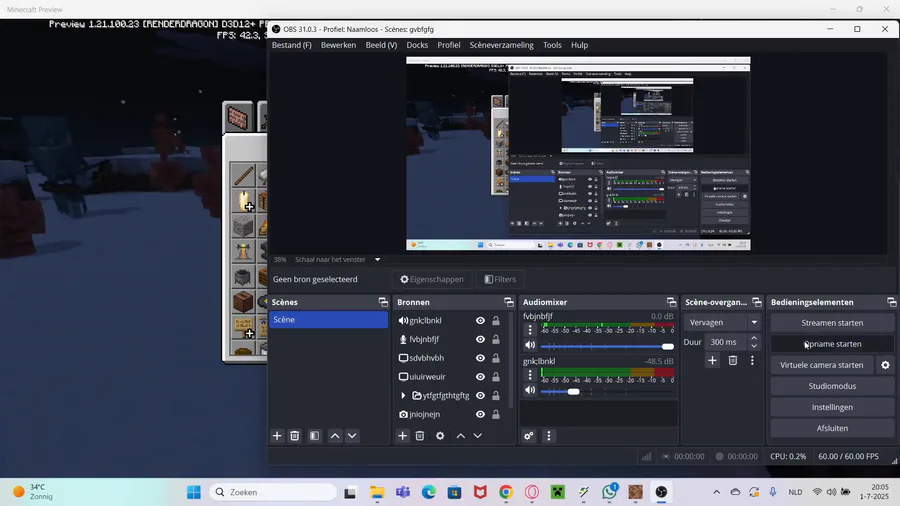900x506 pixels.
Task: Move source down in Bronnen panel
Action: coord(478,436)
